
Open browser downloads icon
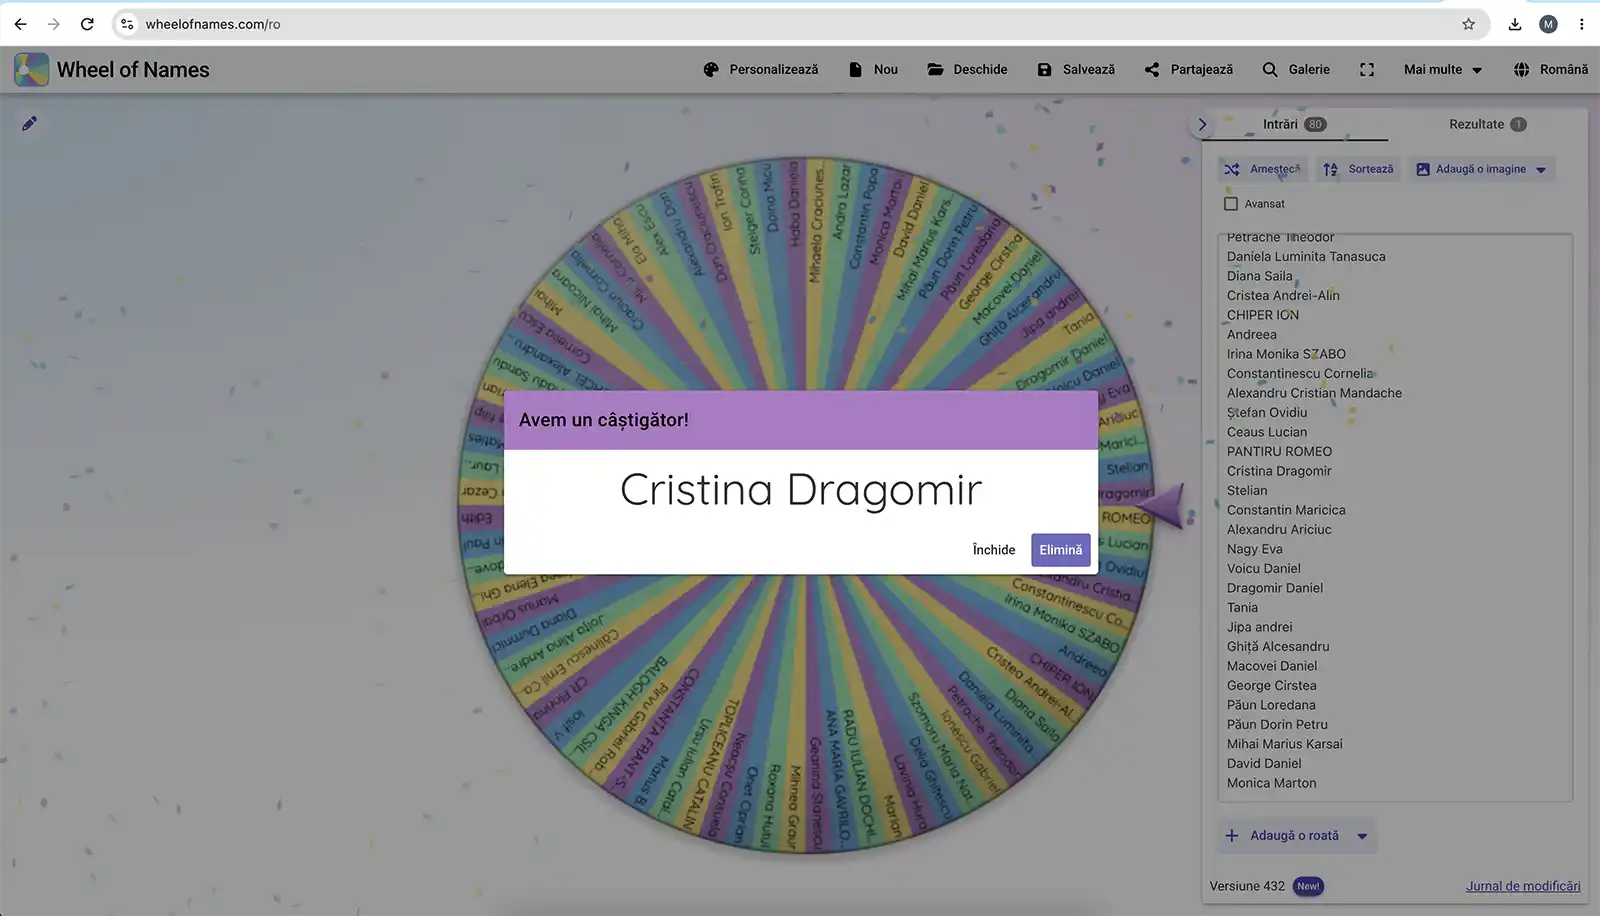[1515, 24]
